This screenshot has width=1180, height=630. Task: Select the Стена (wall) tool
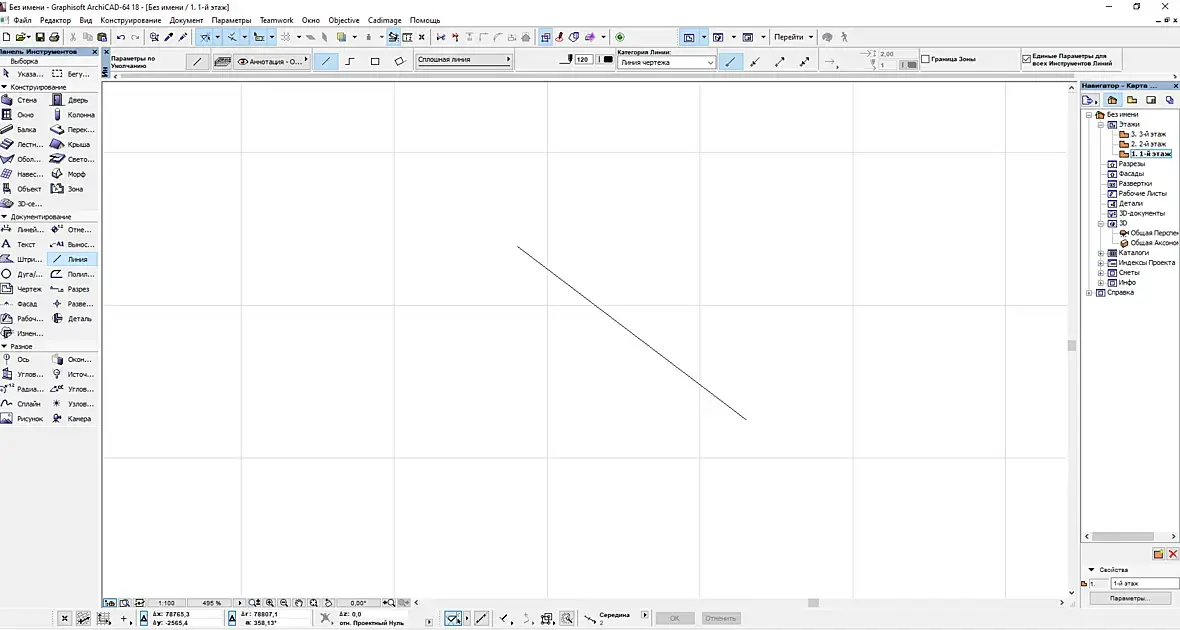20,99
